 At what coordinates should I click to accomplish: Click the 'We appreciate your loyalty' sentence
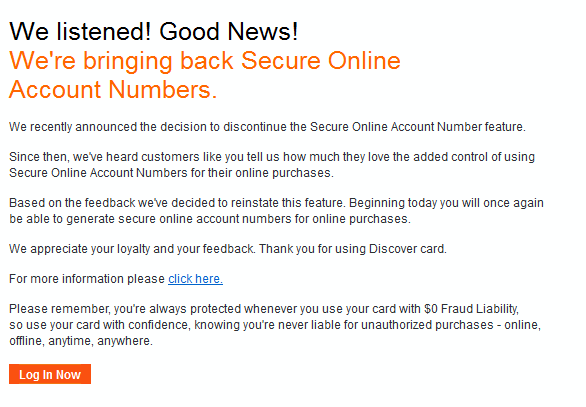pos(132,249)
